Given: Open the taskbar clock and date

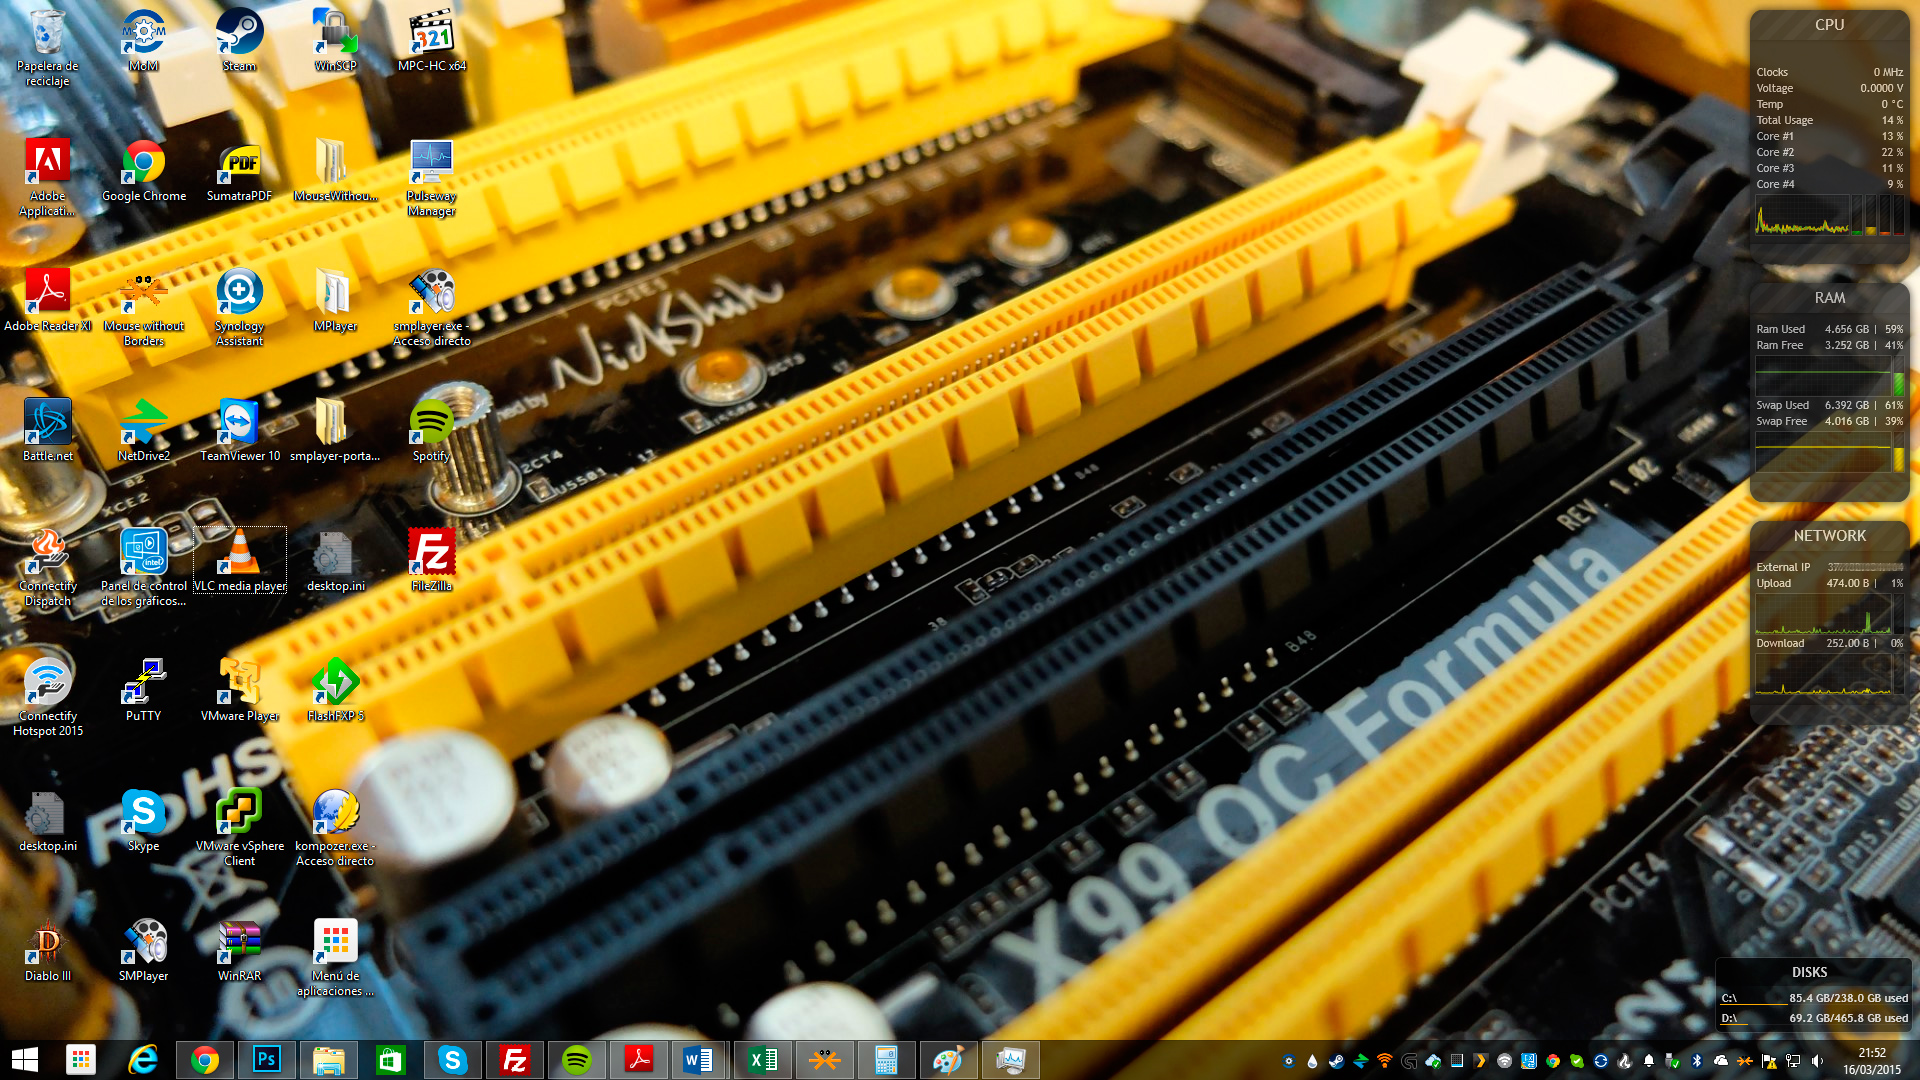Looking at the screenshot, I should coord(1871,1061).
